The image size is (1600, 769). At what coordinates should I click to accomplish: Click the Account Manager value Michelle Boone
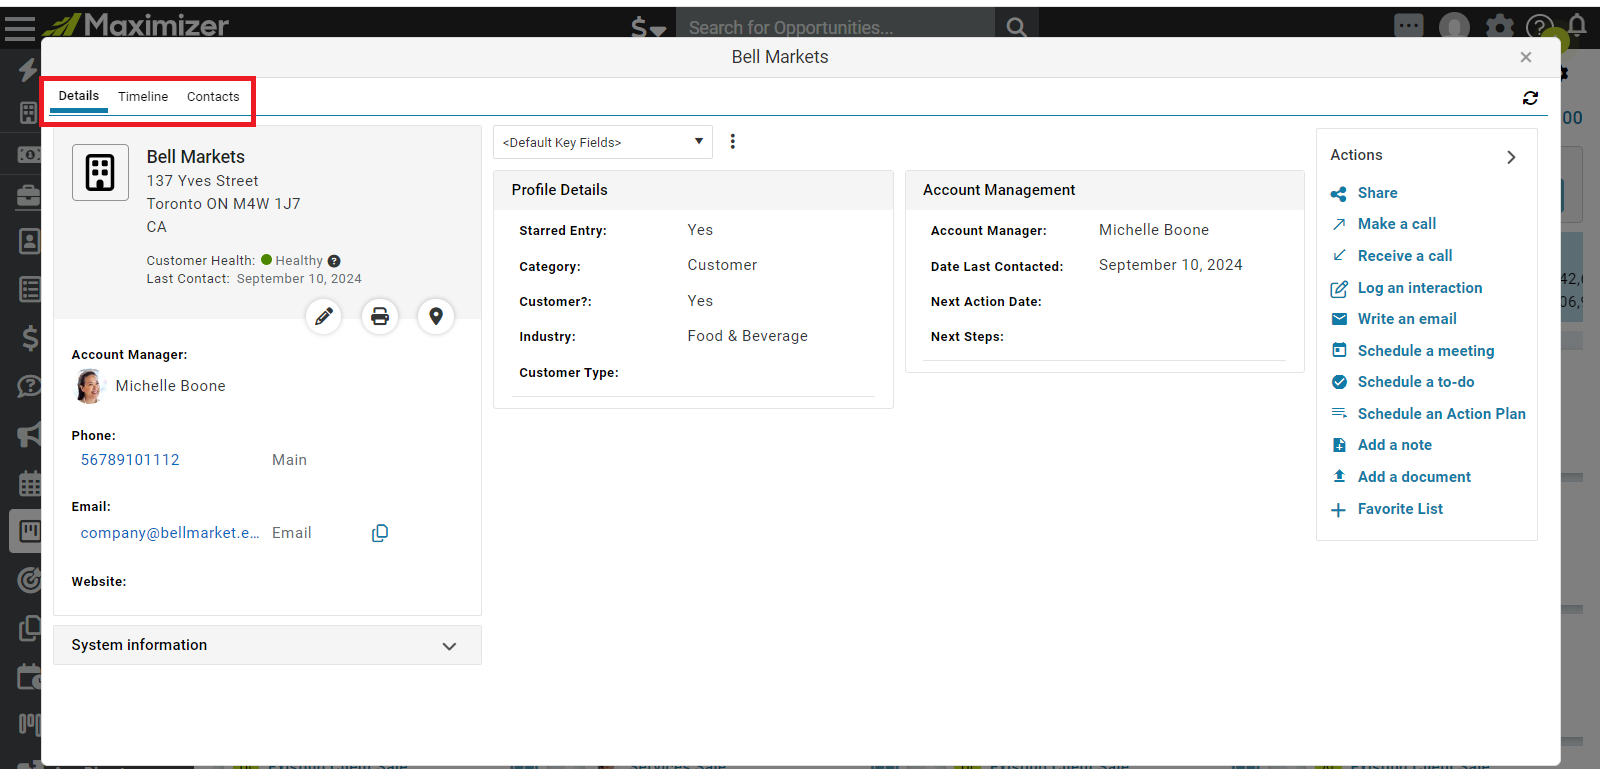tap(1154, 230)
